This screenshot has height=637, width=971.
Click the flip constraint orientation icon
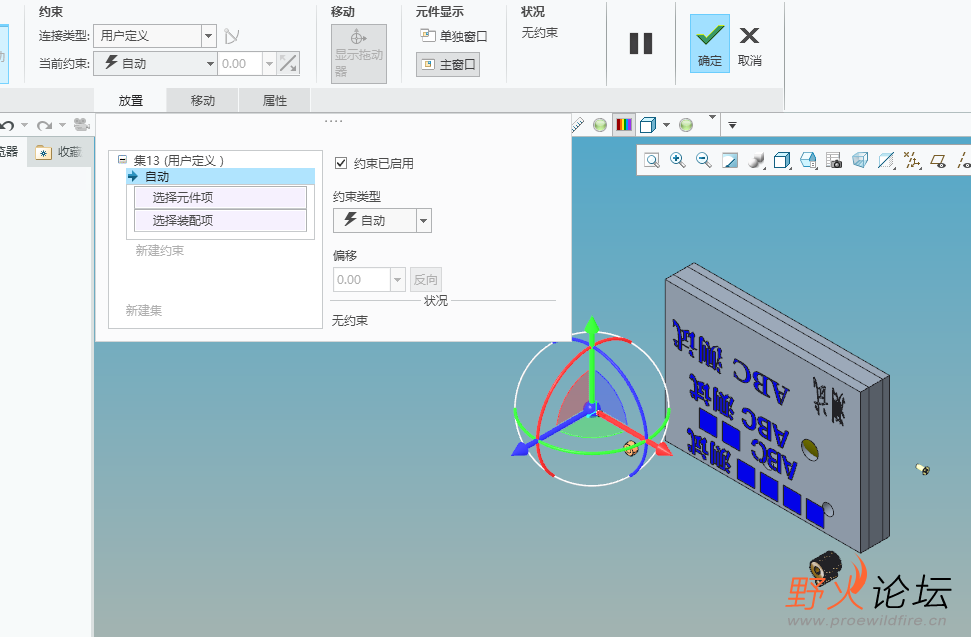289,63
